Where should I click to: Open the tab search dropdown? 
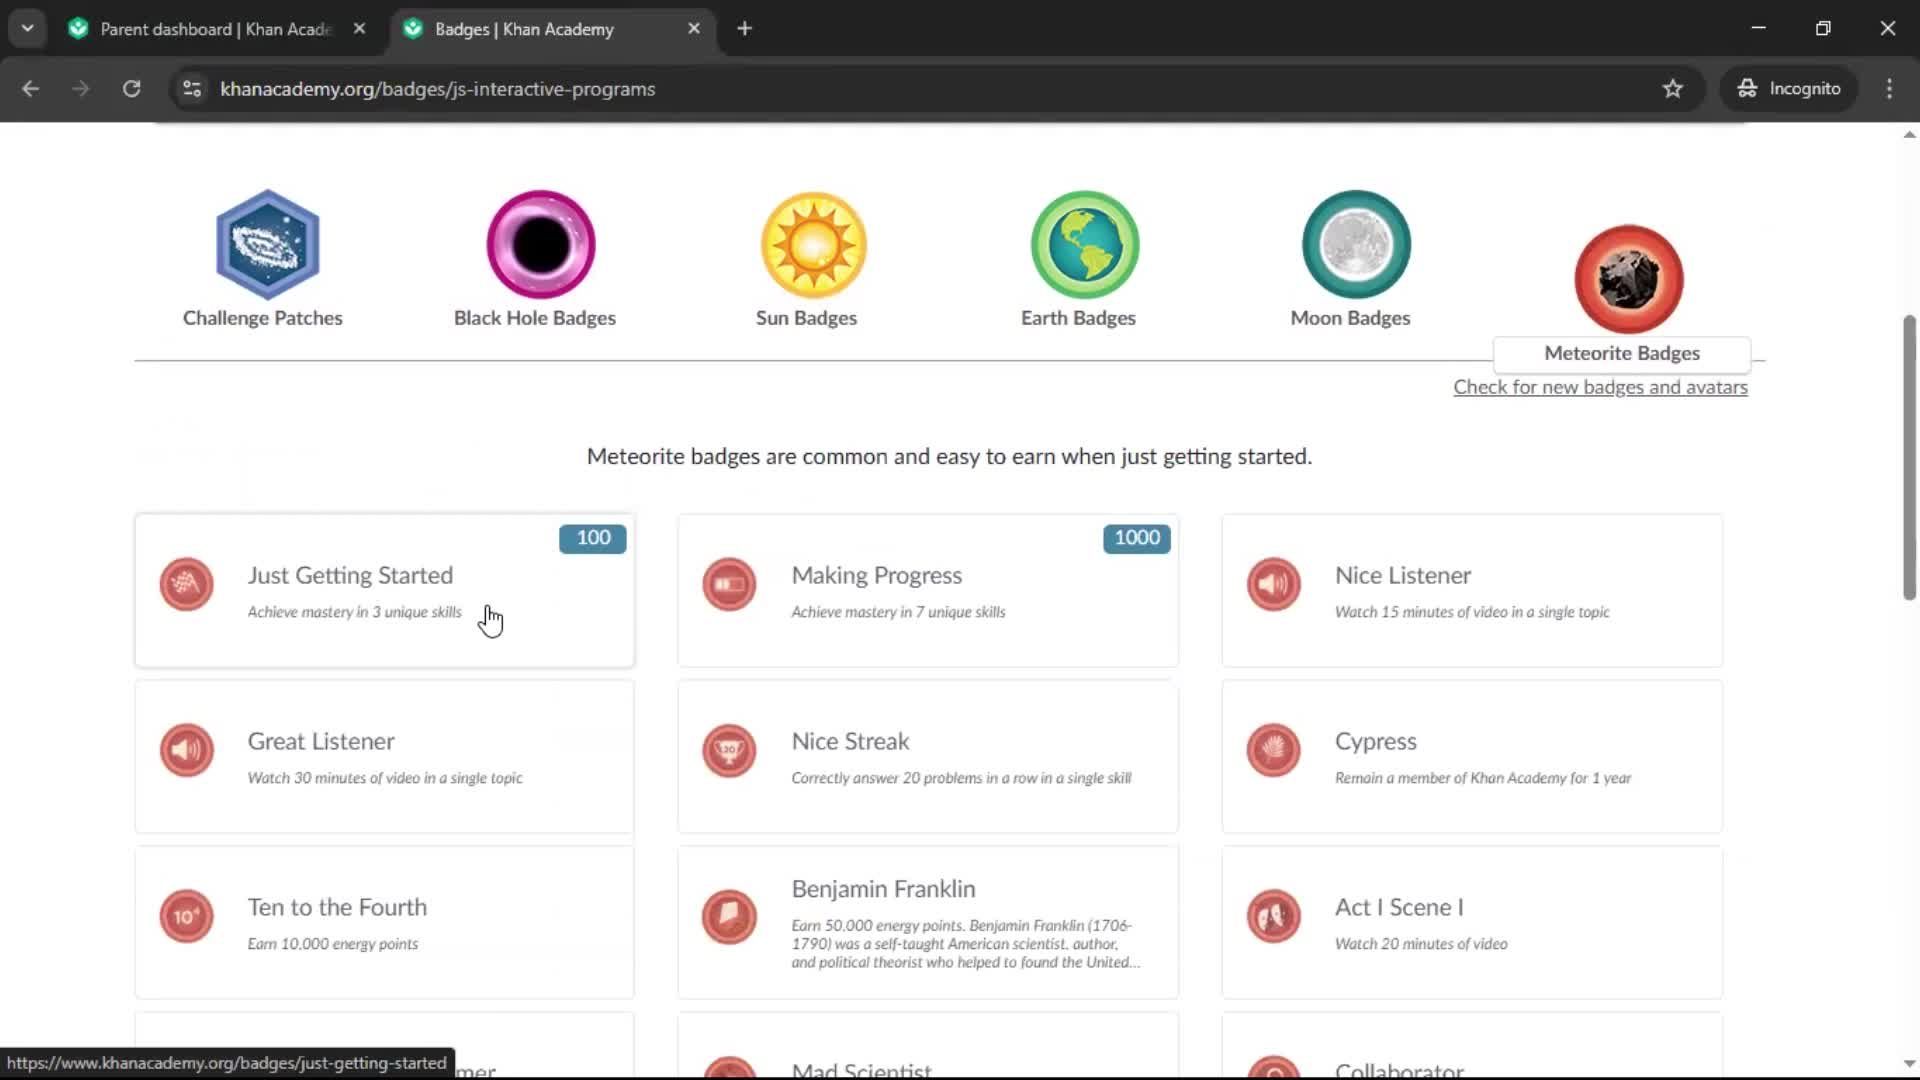(27, 28)
